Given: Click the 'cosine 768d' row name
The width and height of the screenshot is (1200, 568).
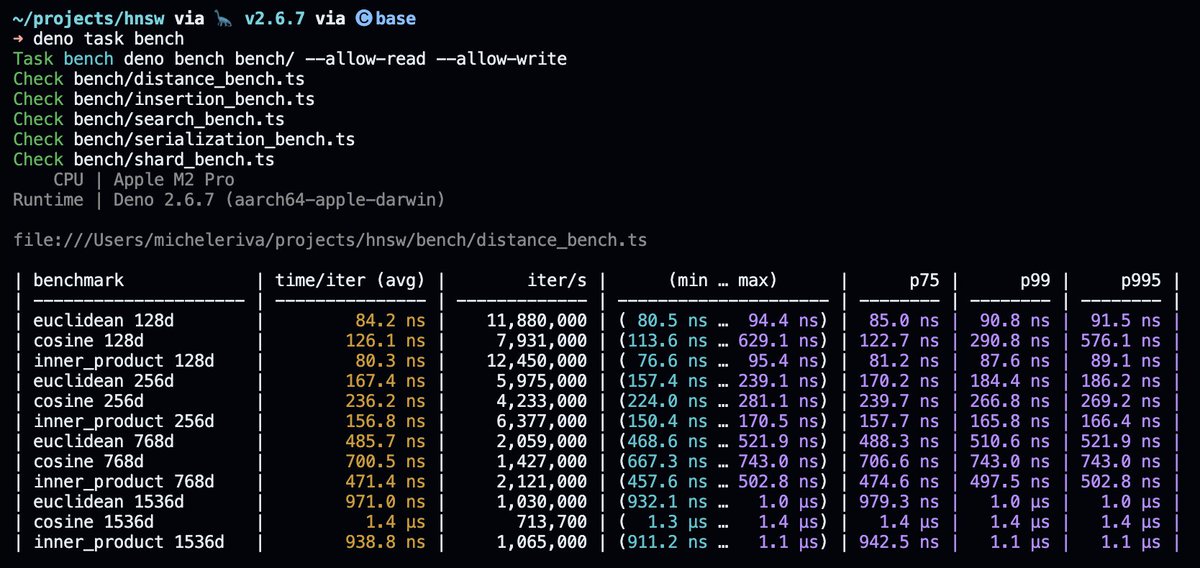Looking at the screenshot, I should click(x=89, y=461).
